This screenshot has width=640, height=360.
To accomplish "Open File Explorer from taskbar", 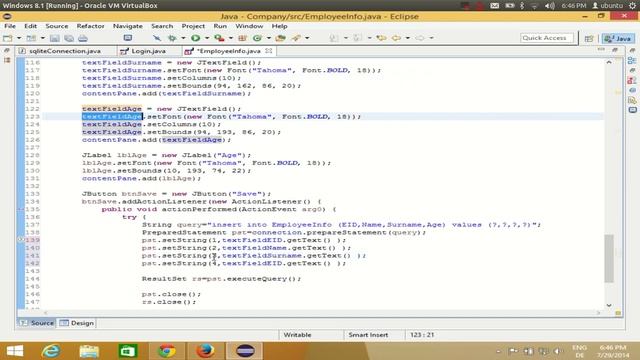I will click(89, 351).
